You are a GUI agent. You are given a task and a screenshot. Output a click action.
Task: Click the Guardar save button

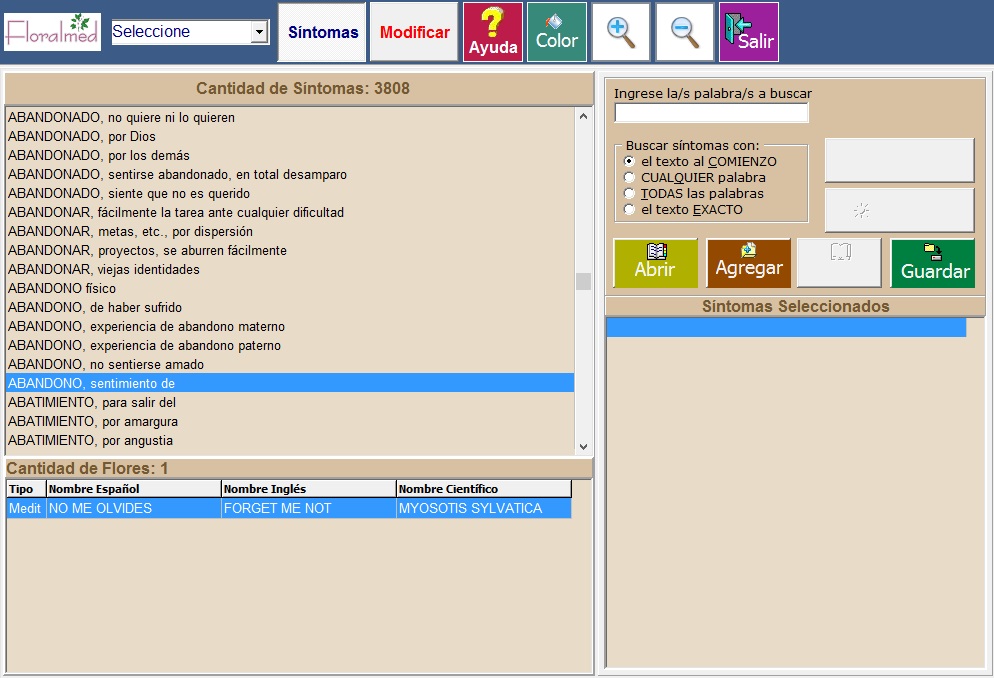point(933,263)
